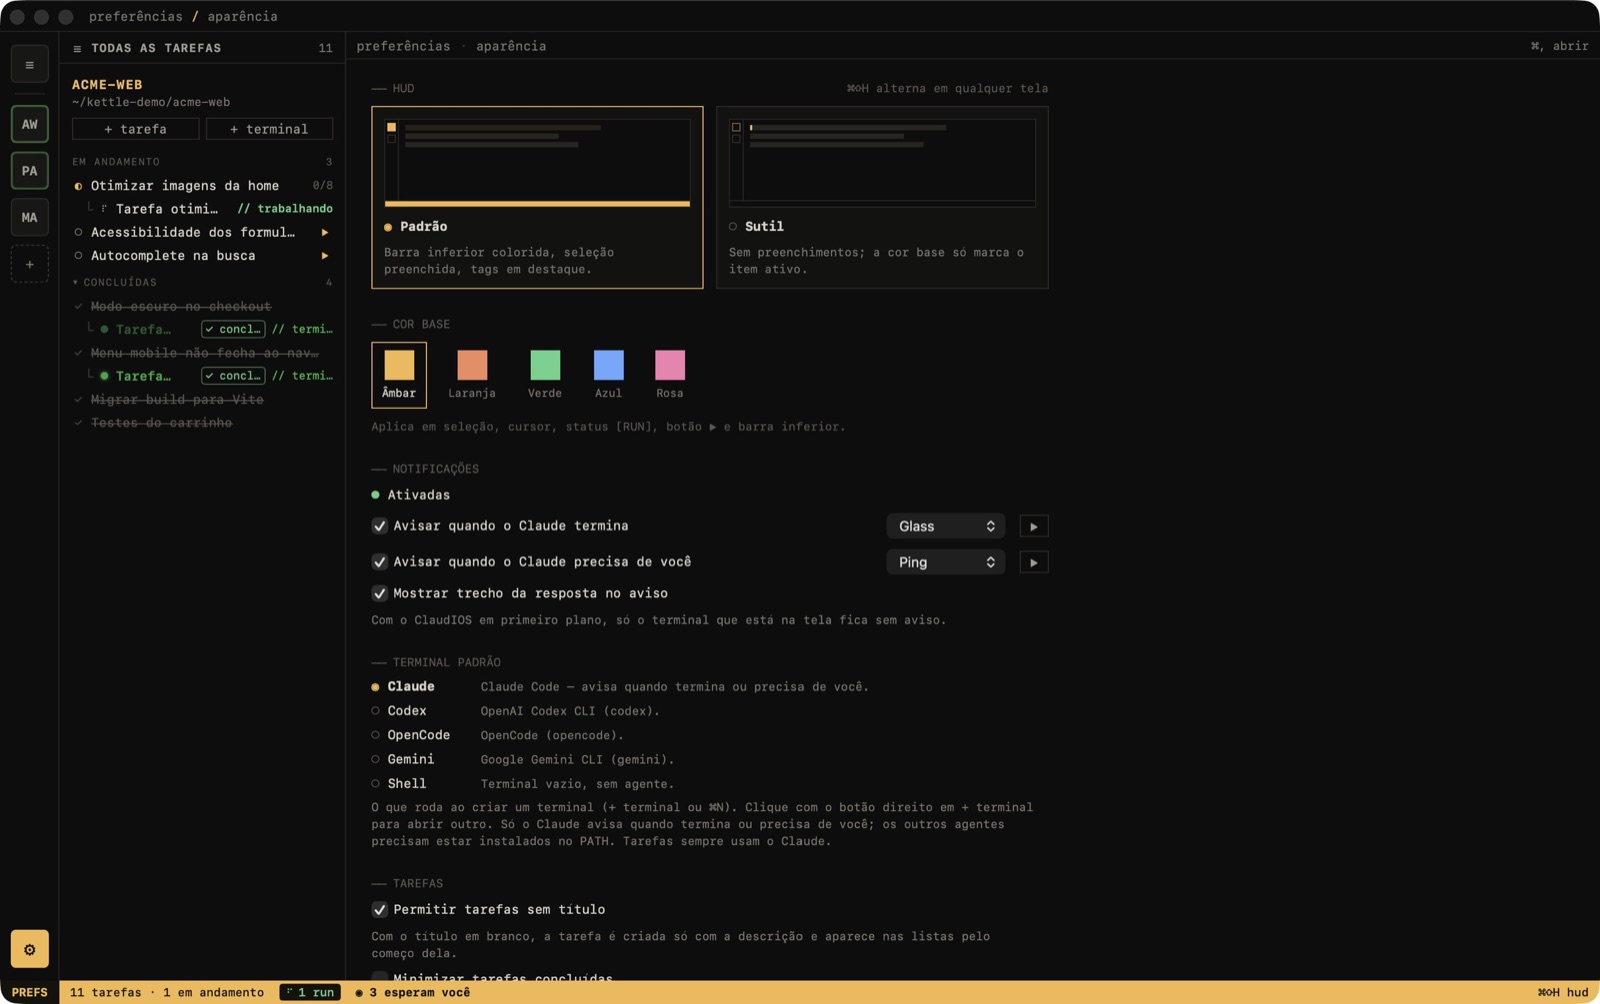This screenshot has width=1600, height=1004.
Task: Toggle Avisar quando o Claude precisa de você
Action: click(380, 562)
